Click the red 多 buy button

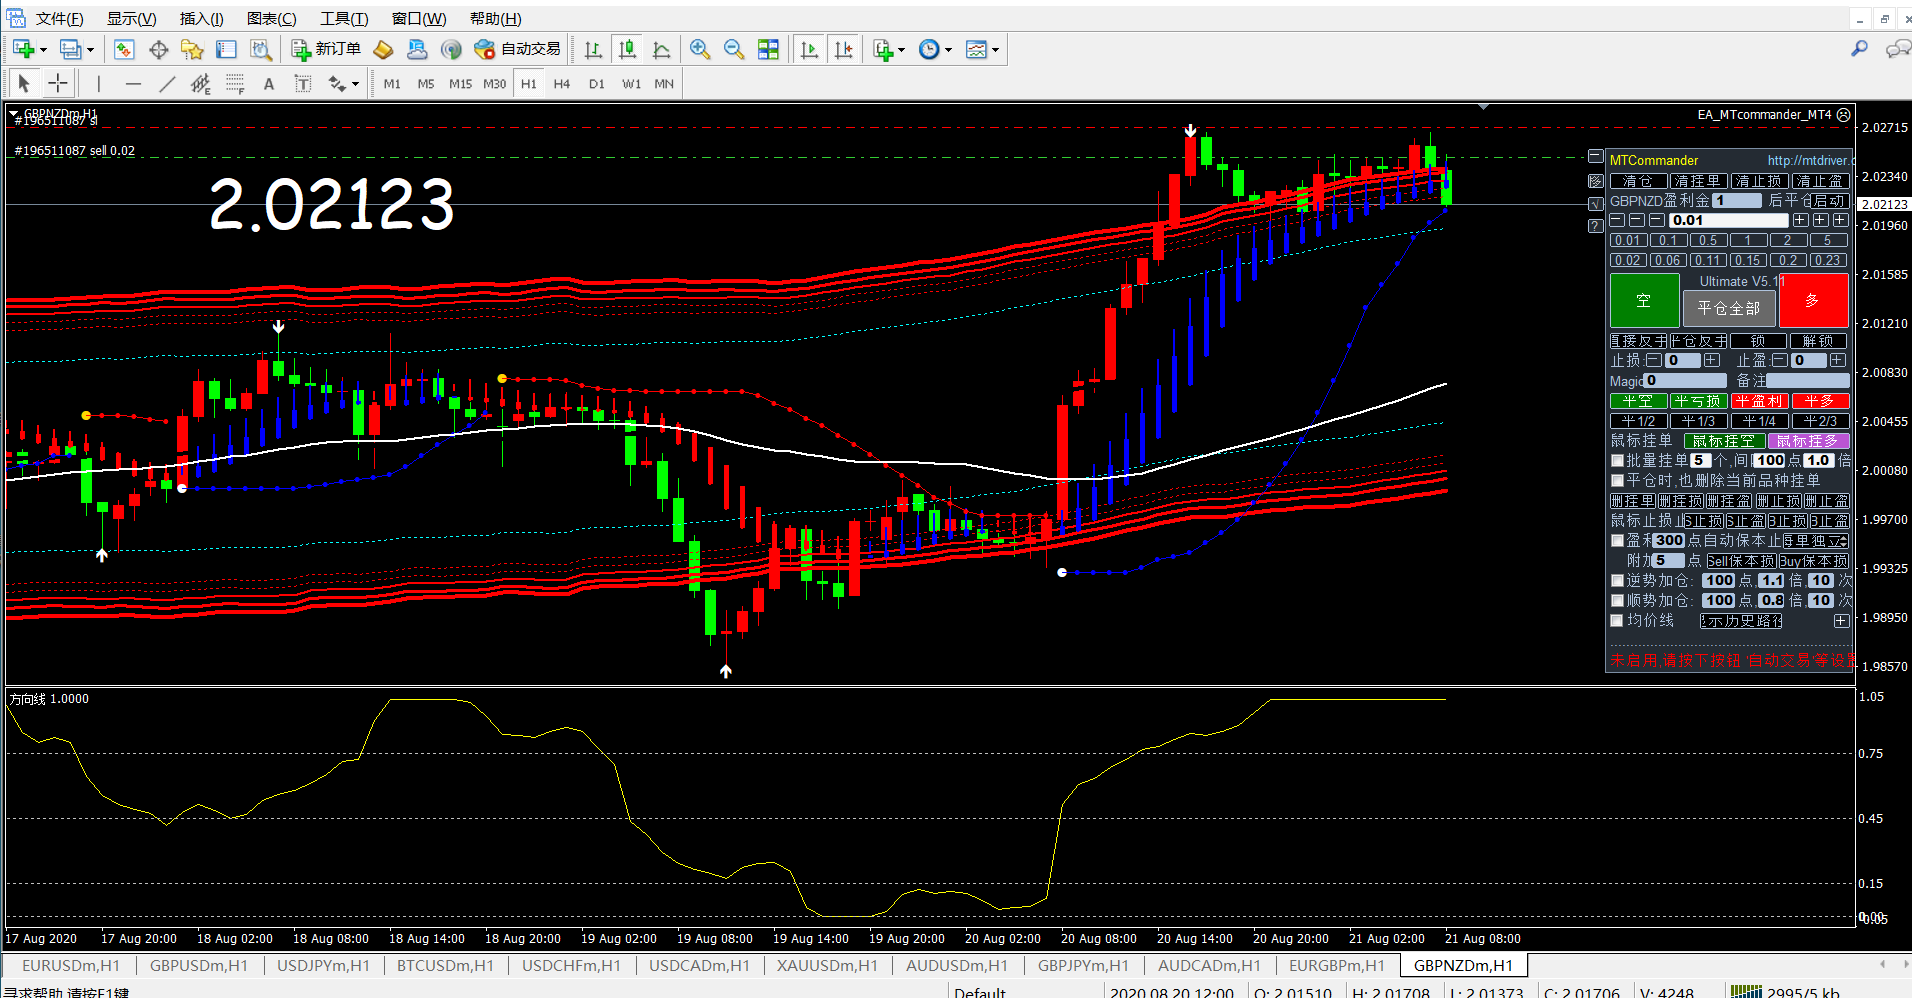pyautogui.click(x=1813, y=300)
